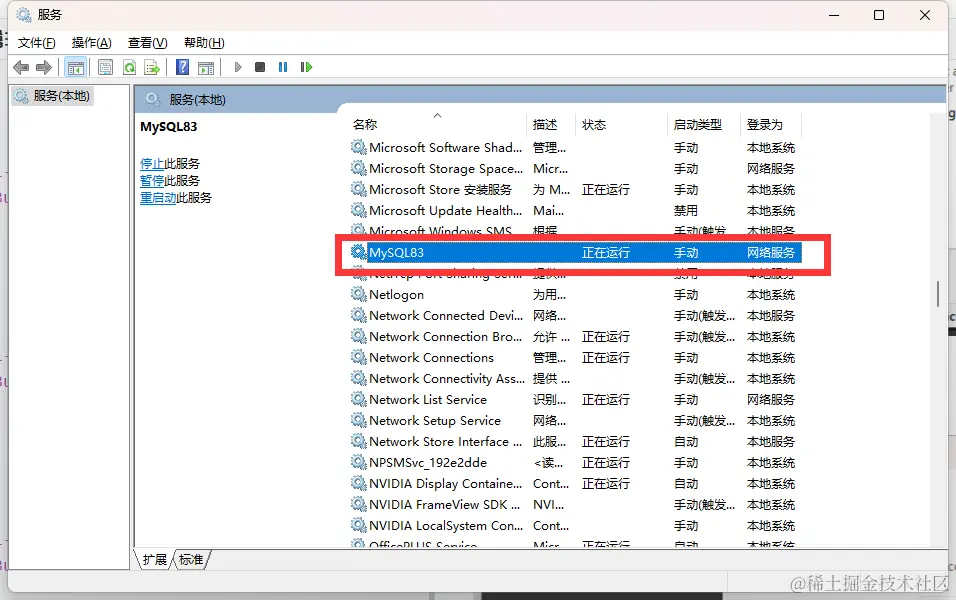Start service with play icon

(x=238, y=67)
